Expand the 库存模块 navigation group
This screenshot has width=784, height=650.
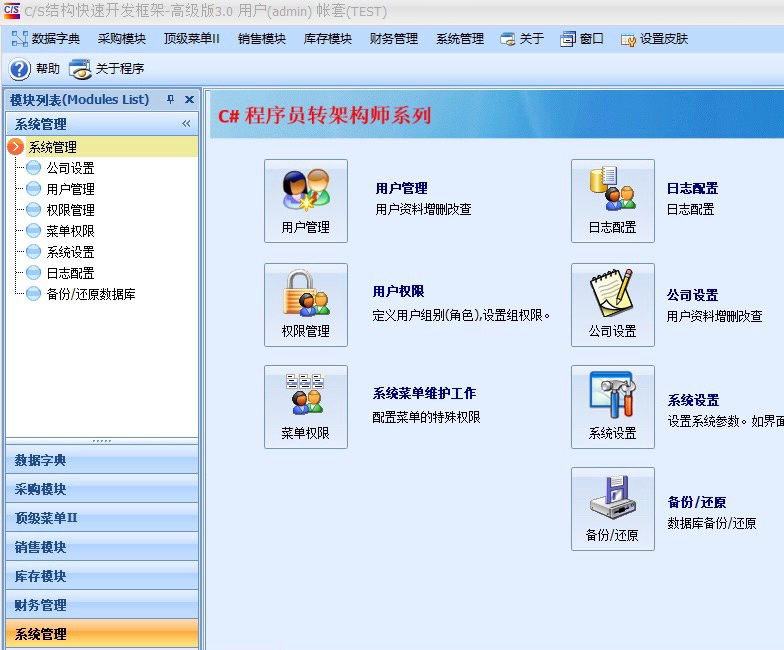[x=102, y=576]
